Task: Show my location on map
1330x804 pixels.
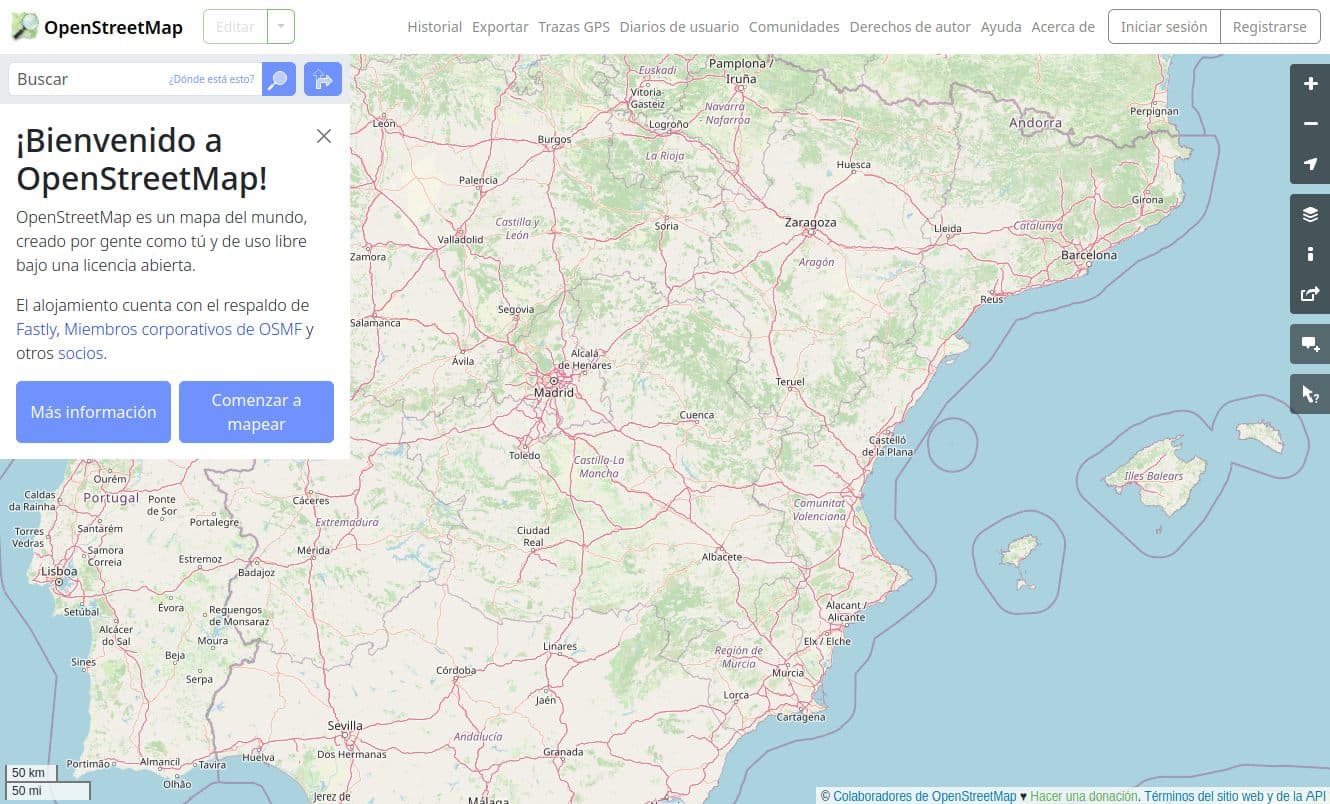Action: click(1310, 164)
